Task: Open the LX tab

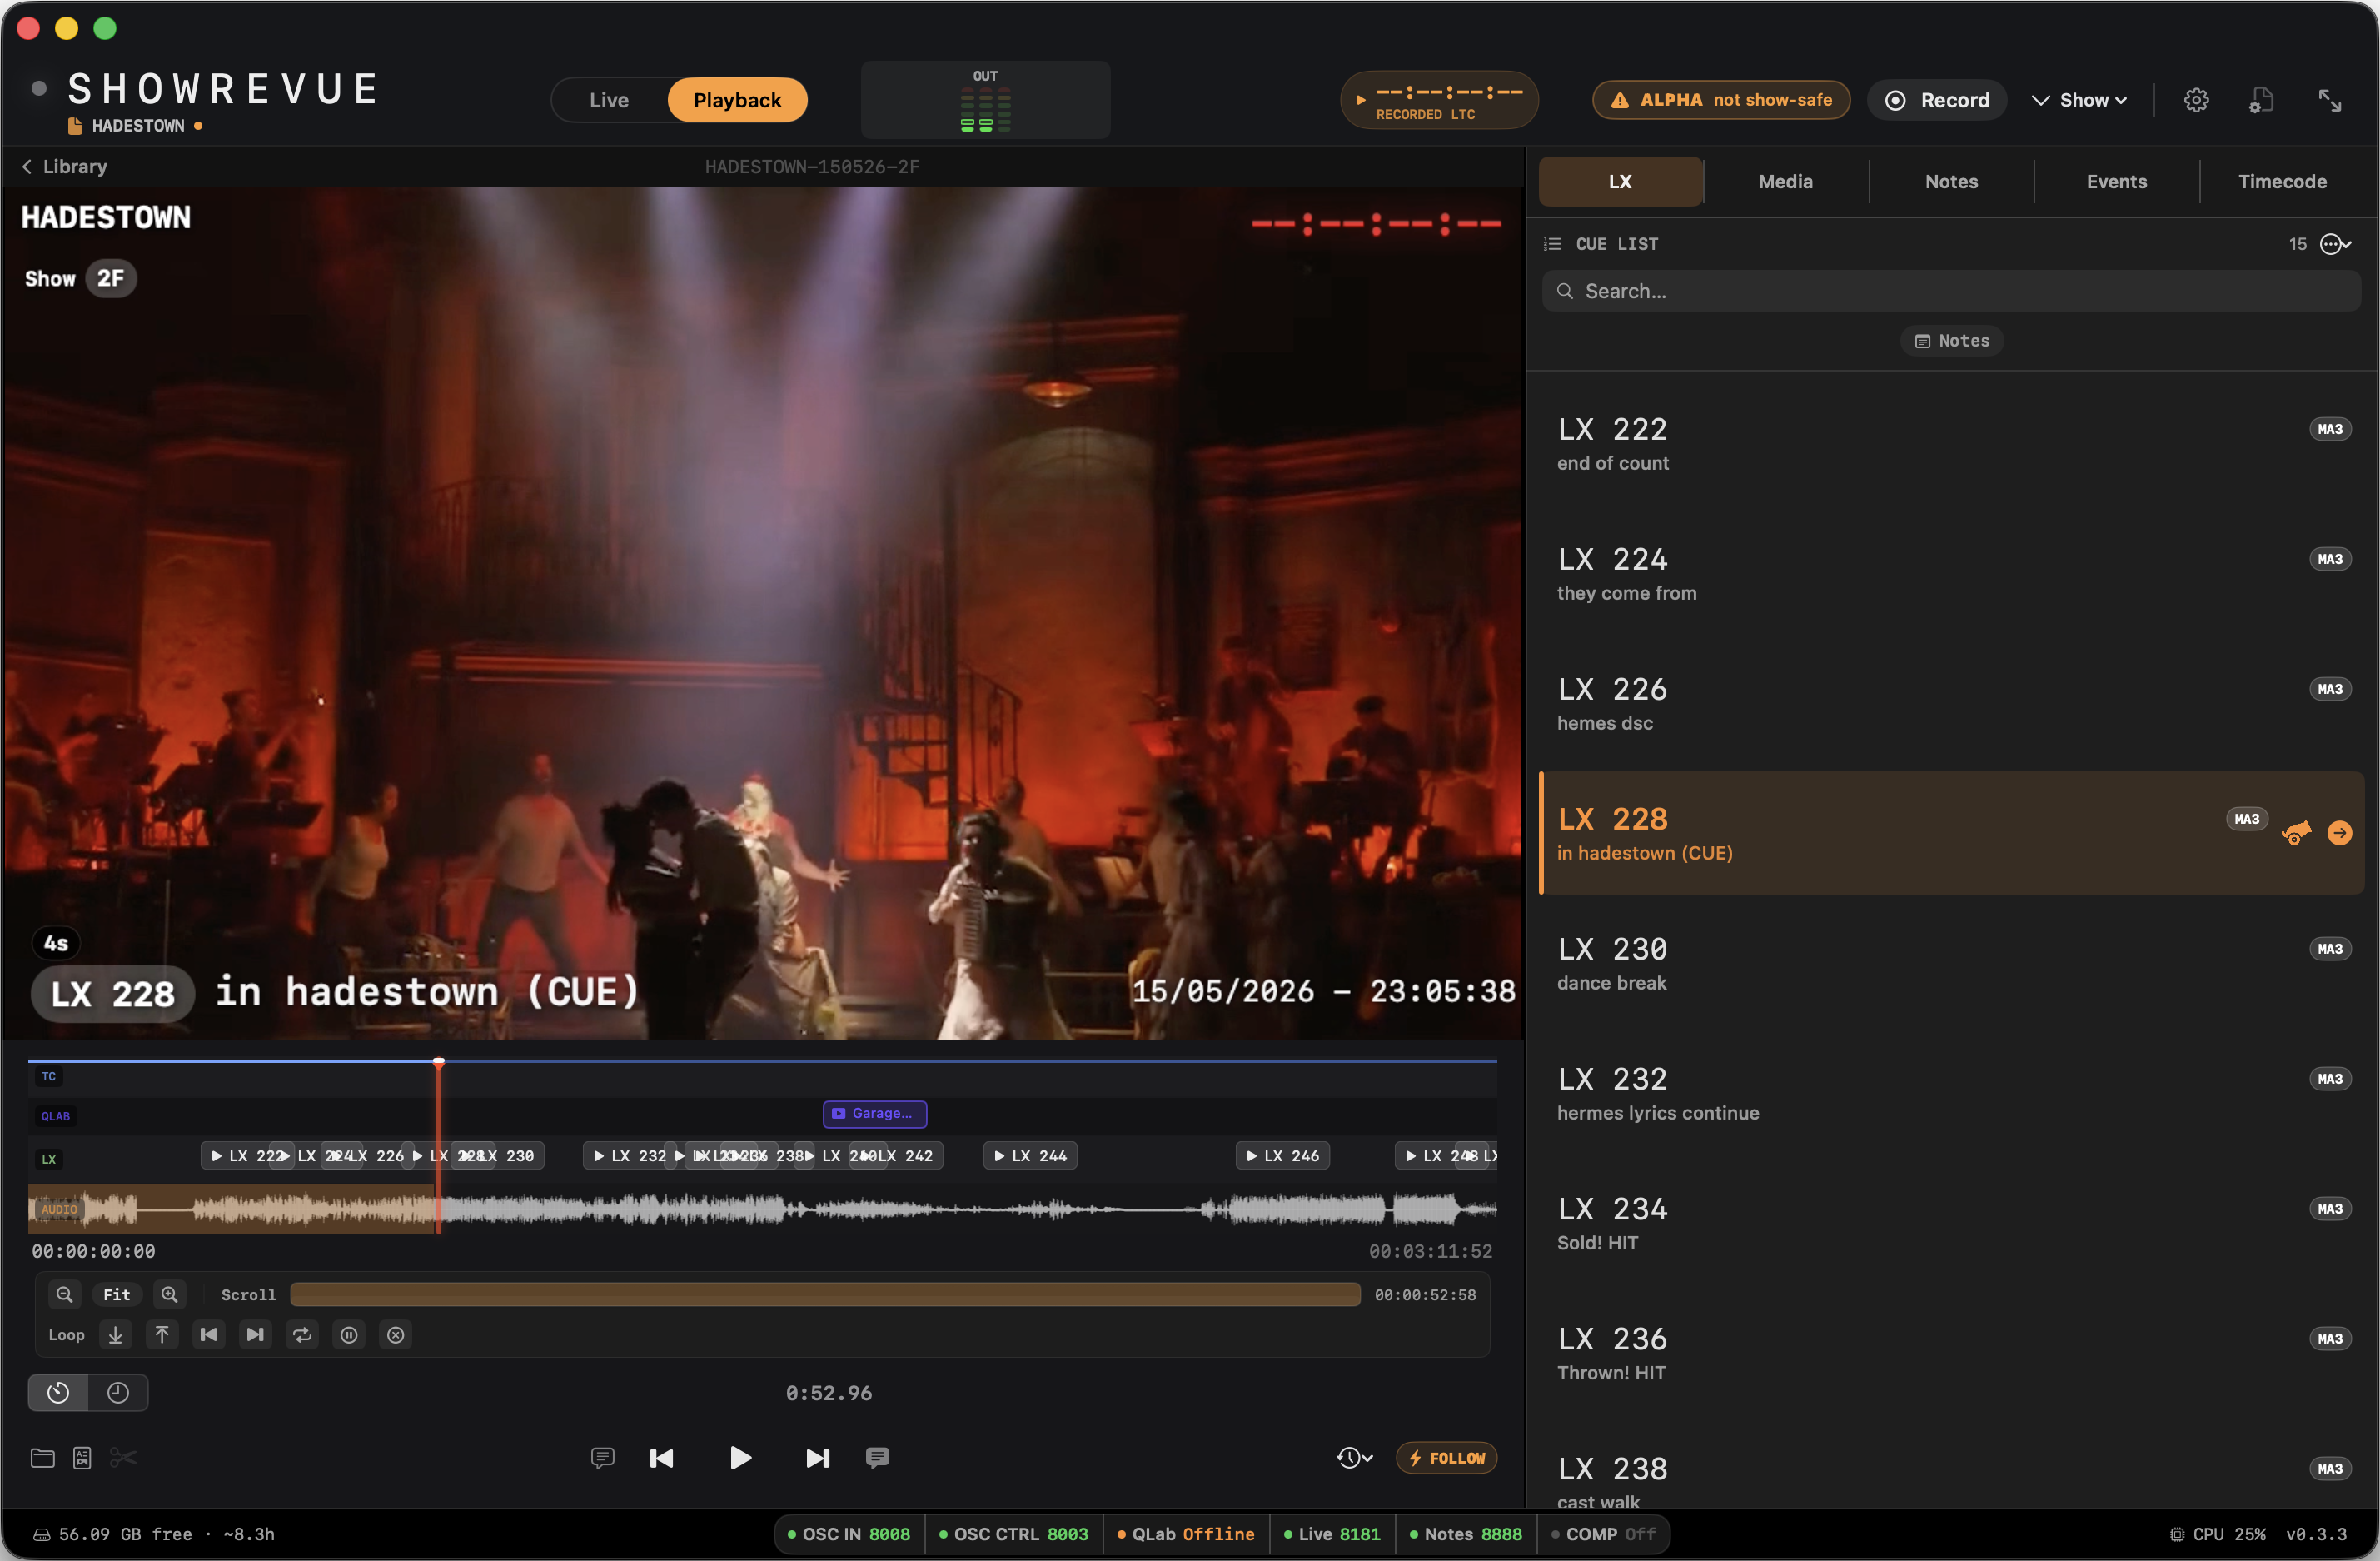Action: click(1620, 182)
